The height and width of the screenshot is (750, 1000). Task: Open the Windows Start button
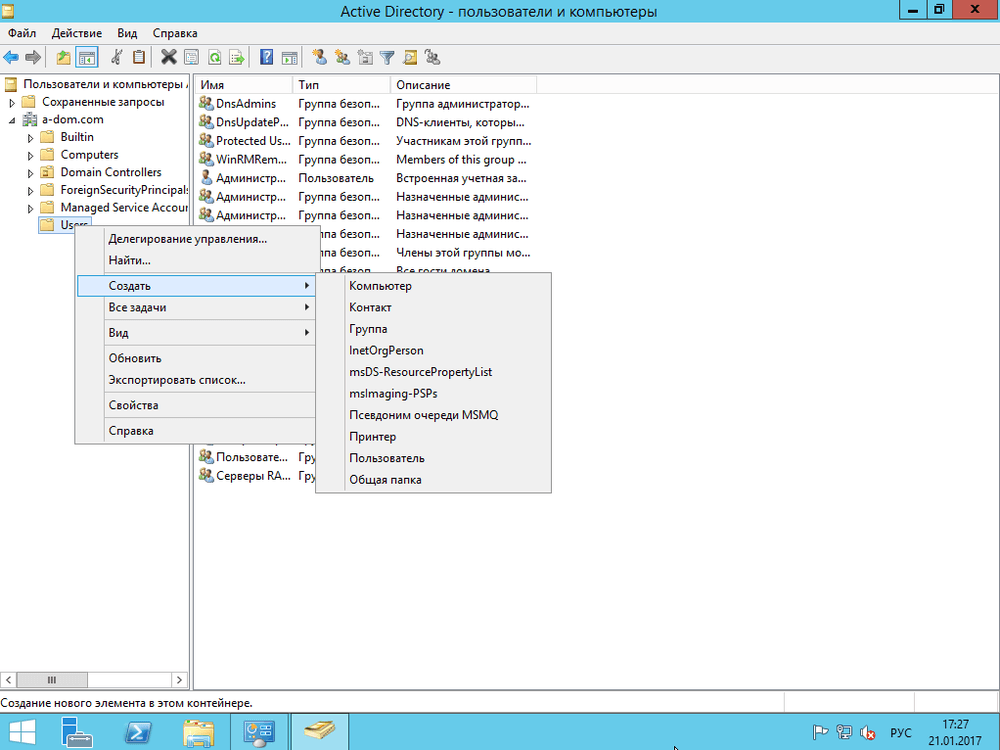coord(23,732)
